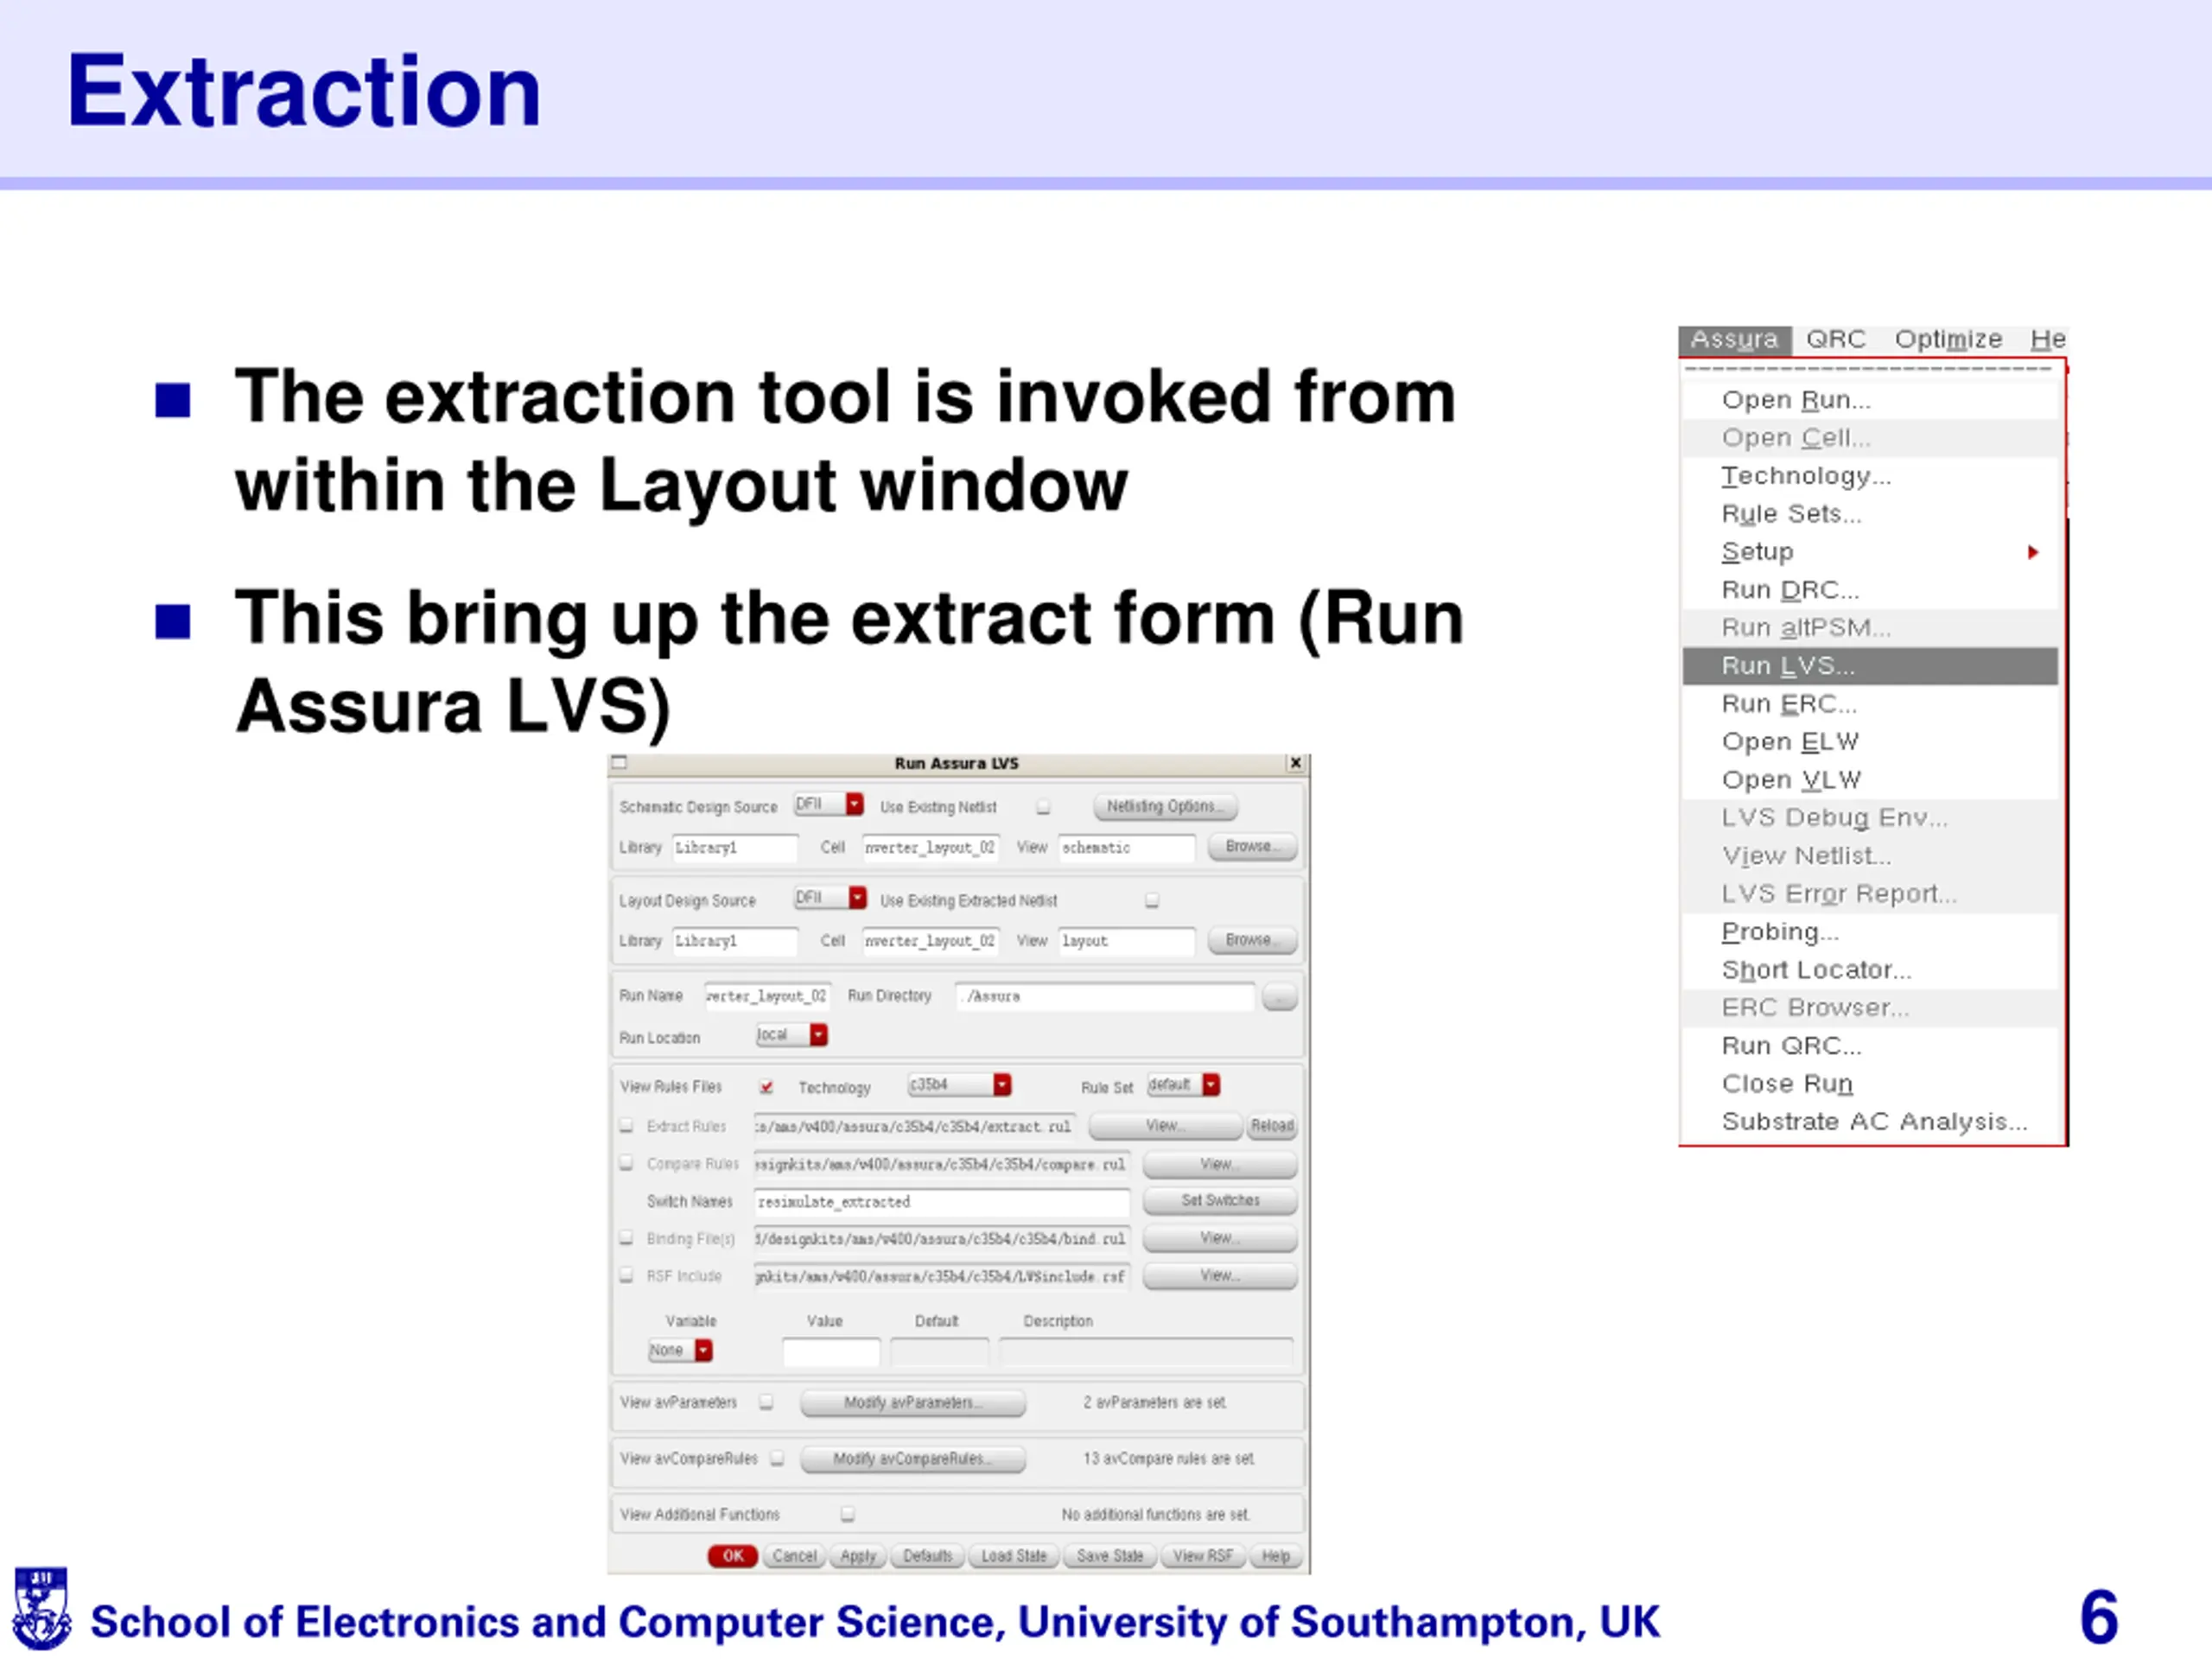Image resolution: width=2212 pixels, height=1659 pixels.
Task: Click the Switch Names input field
Action: (942, 1202)
